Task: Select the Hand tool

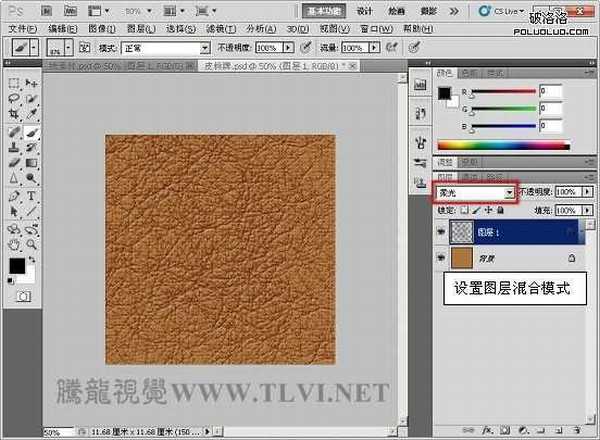Action: [14, 244]
